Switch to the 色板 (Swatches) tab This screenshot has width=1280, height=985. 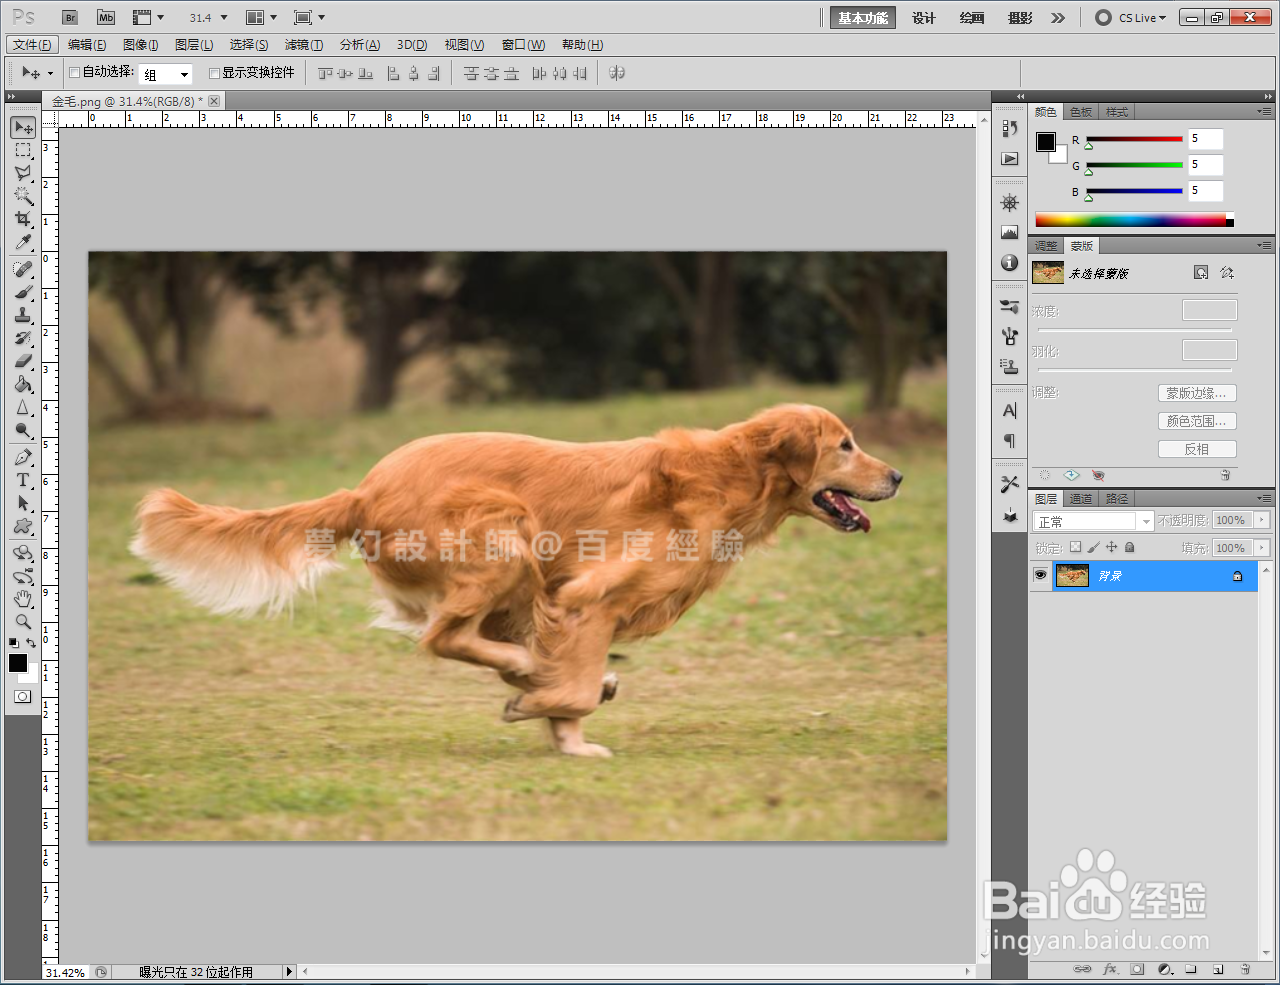[x=1081, y=112]
